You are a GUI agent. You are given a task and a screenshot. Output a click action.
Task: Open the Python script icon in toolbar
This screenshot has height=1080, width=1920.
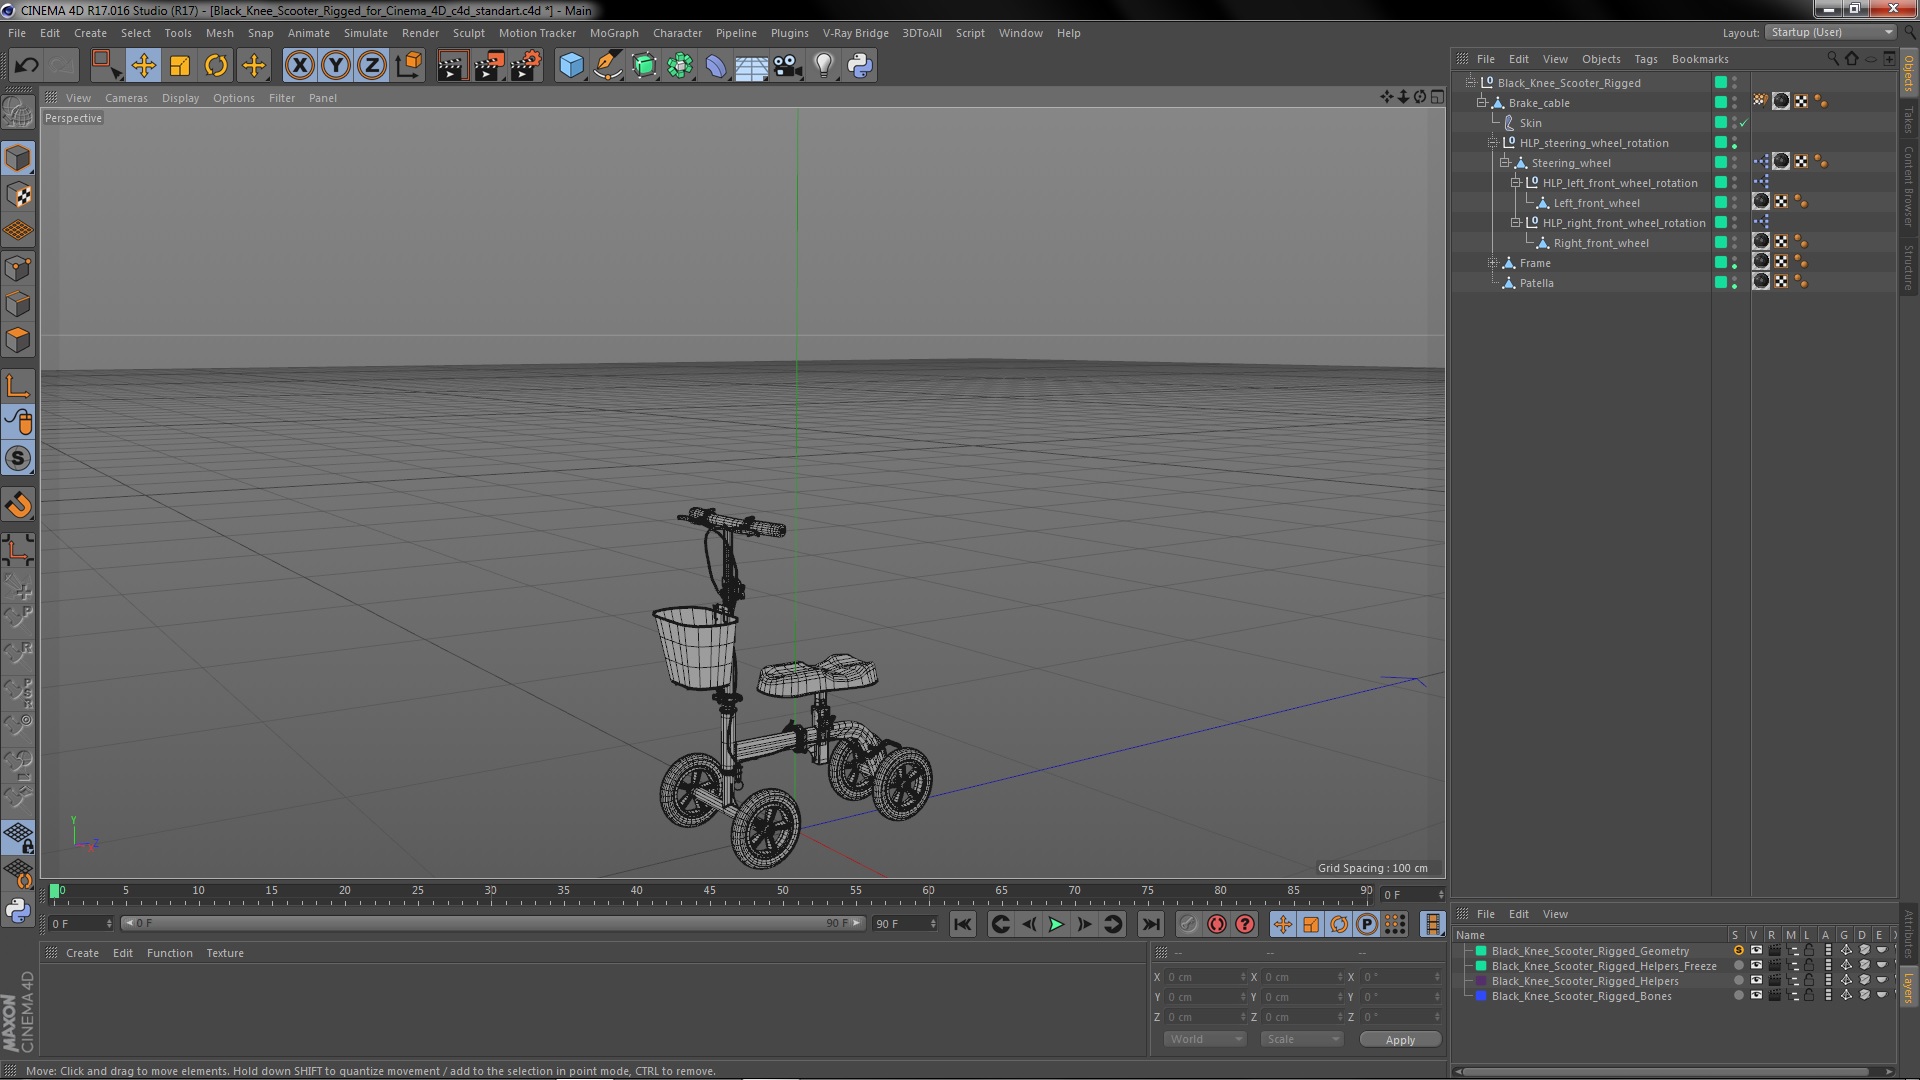860,66
